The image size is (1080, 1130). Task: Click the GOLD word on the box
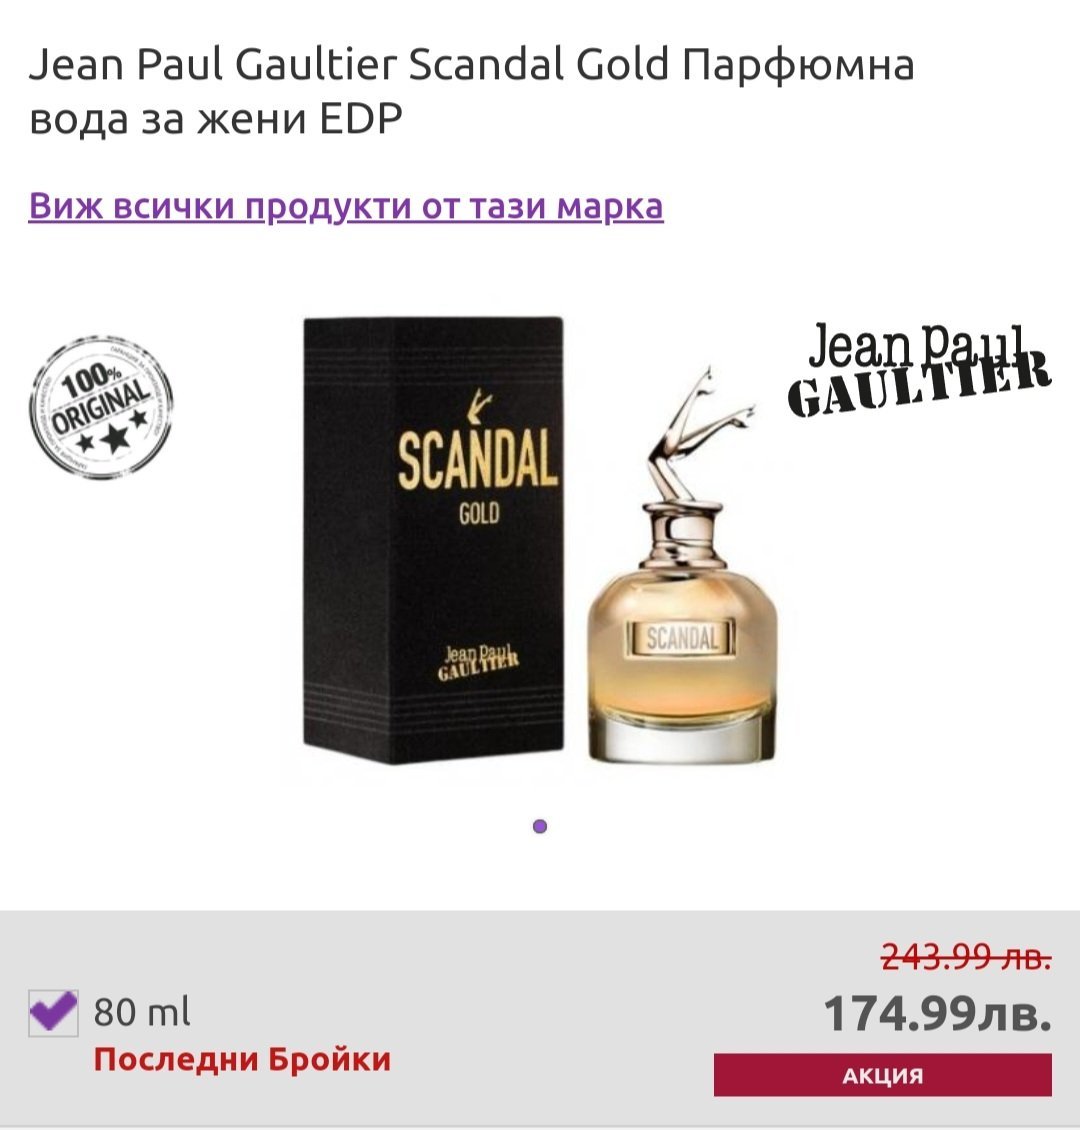click(479, 514)
